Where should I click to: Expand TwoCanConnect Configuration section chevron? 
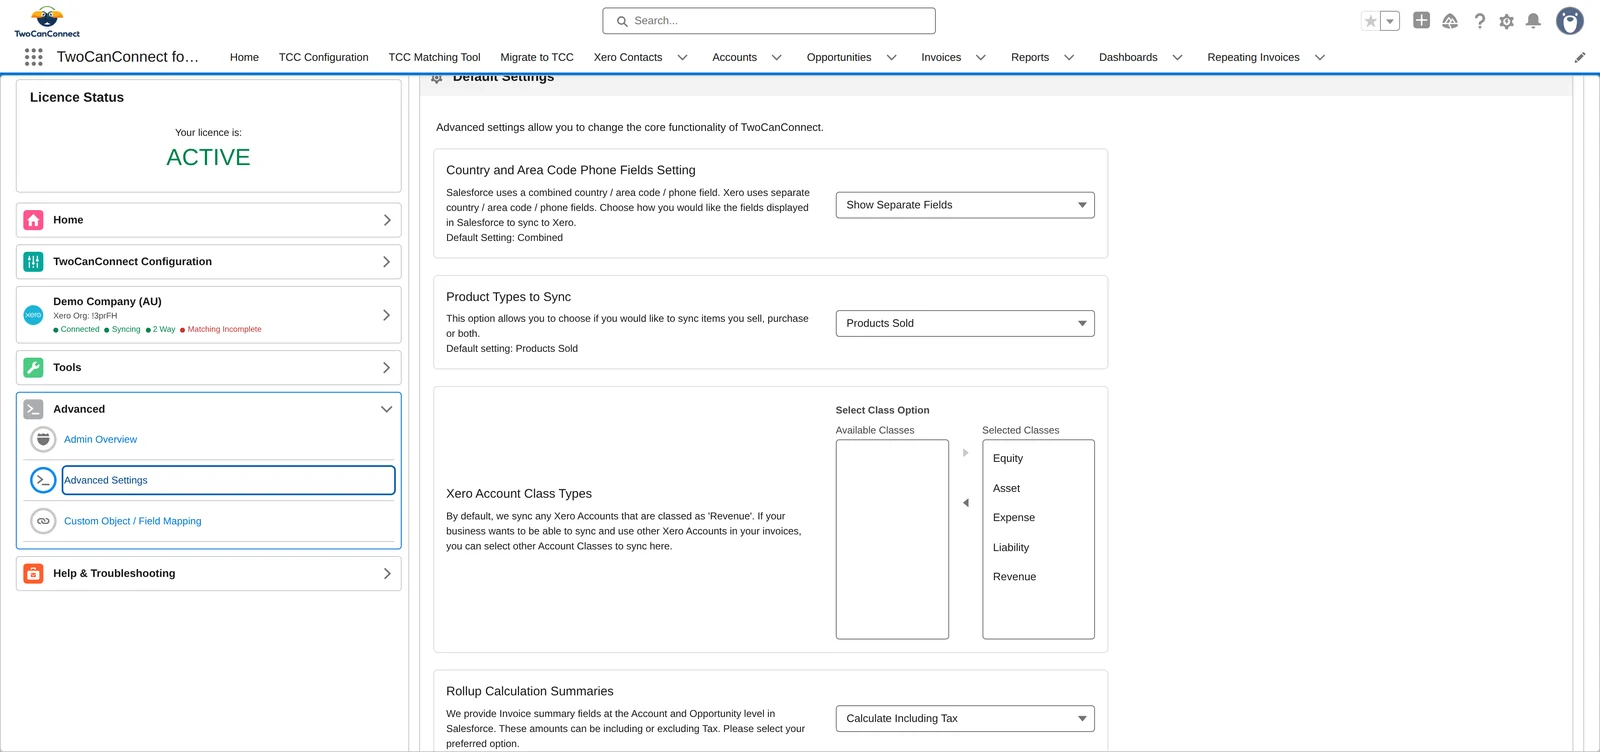387,262
